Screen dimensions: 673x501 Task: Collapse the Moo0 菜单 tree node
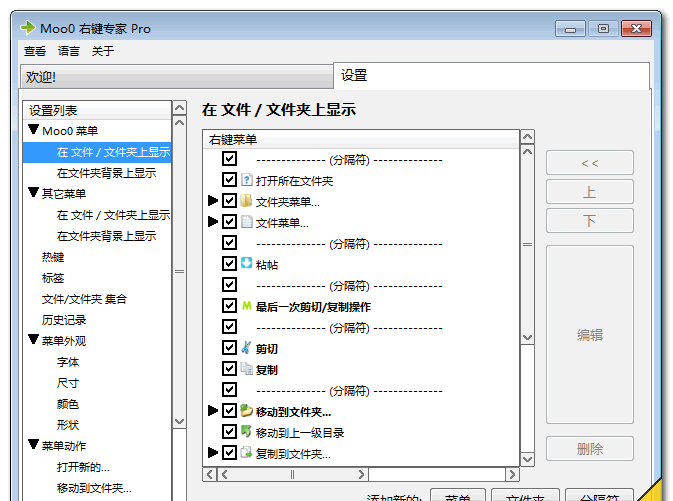(33, 130)
